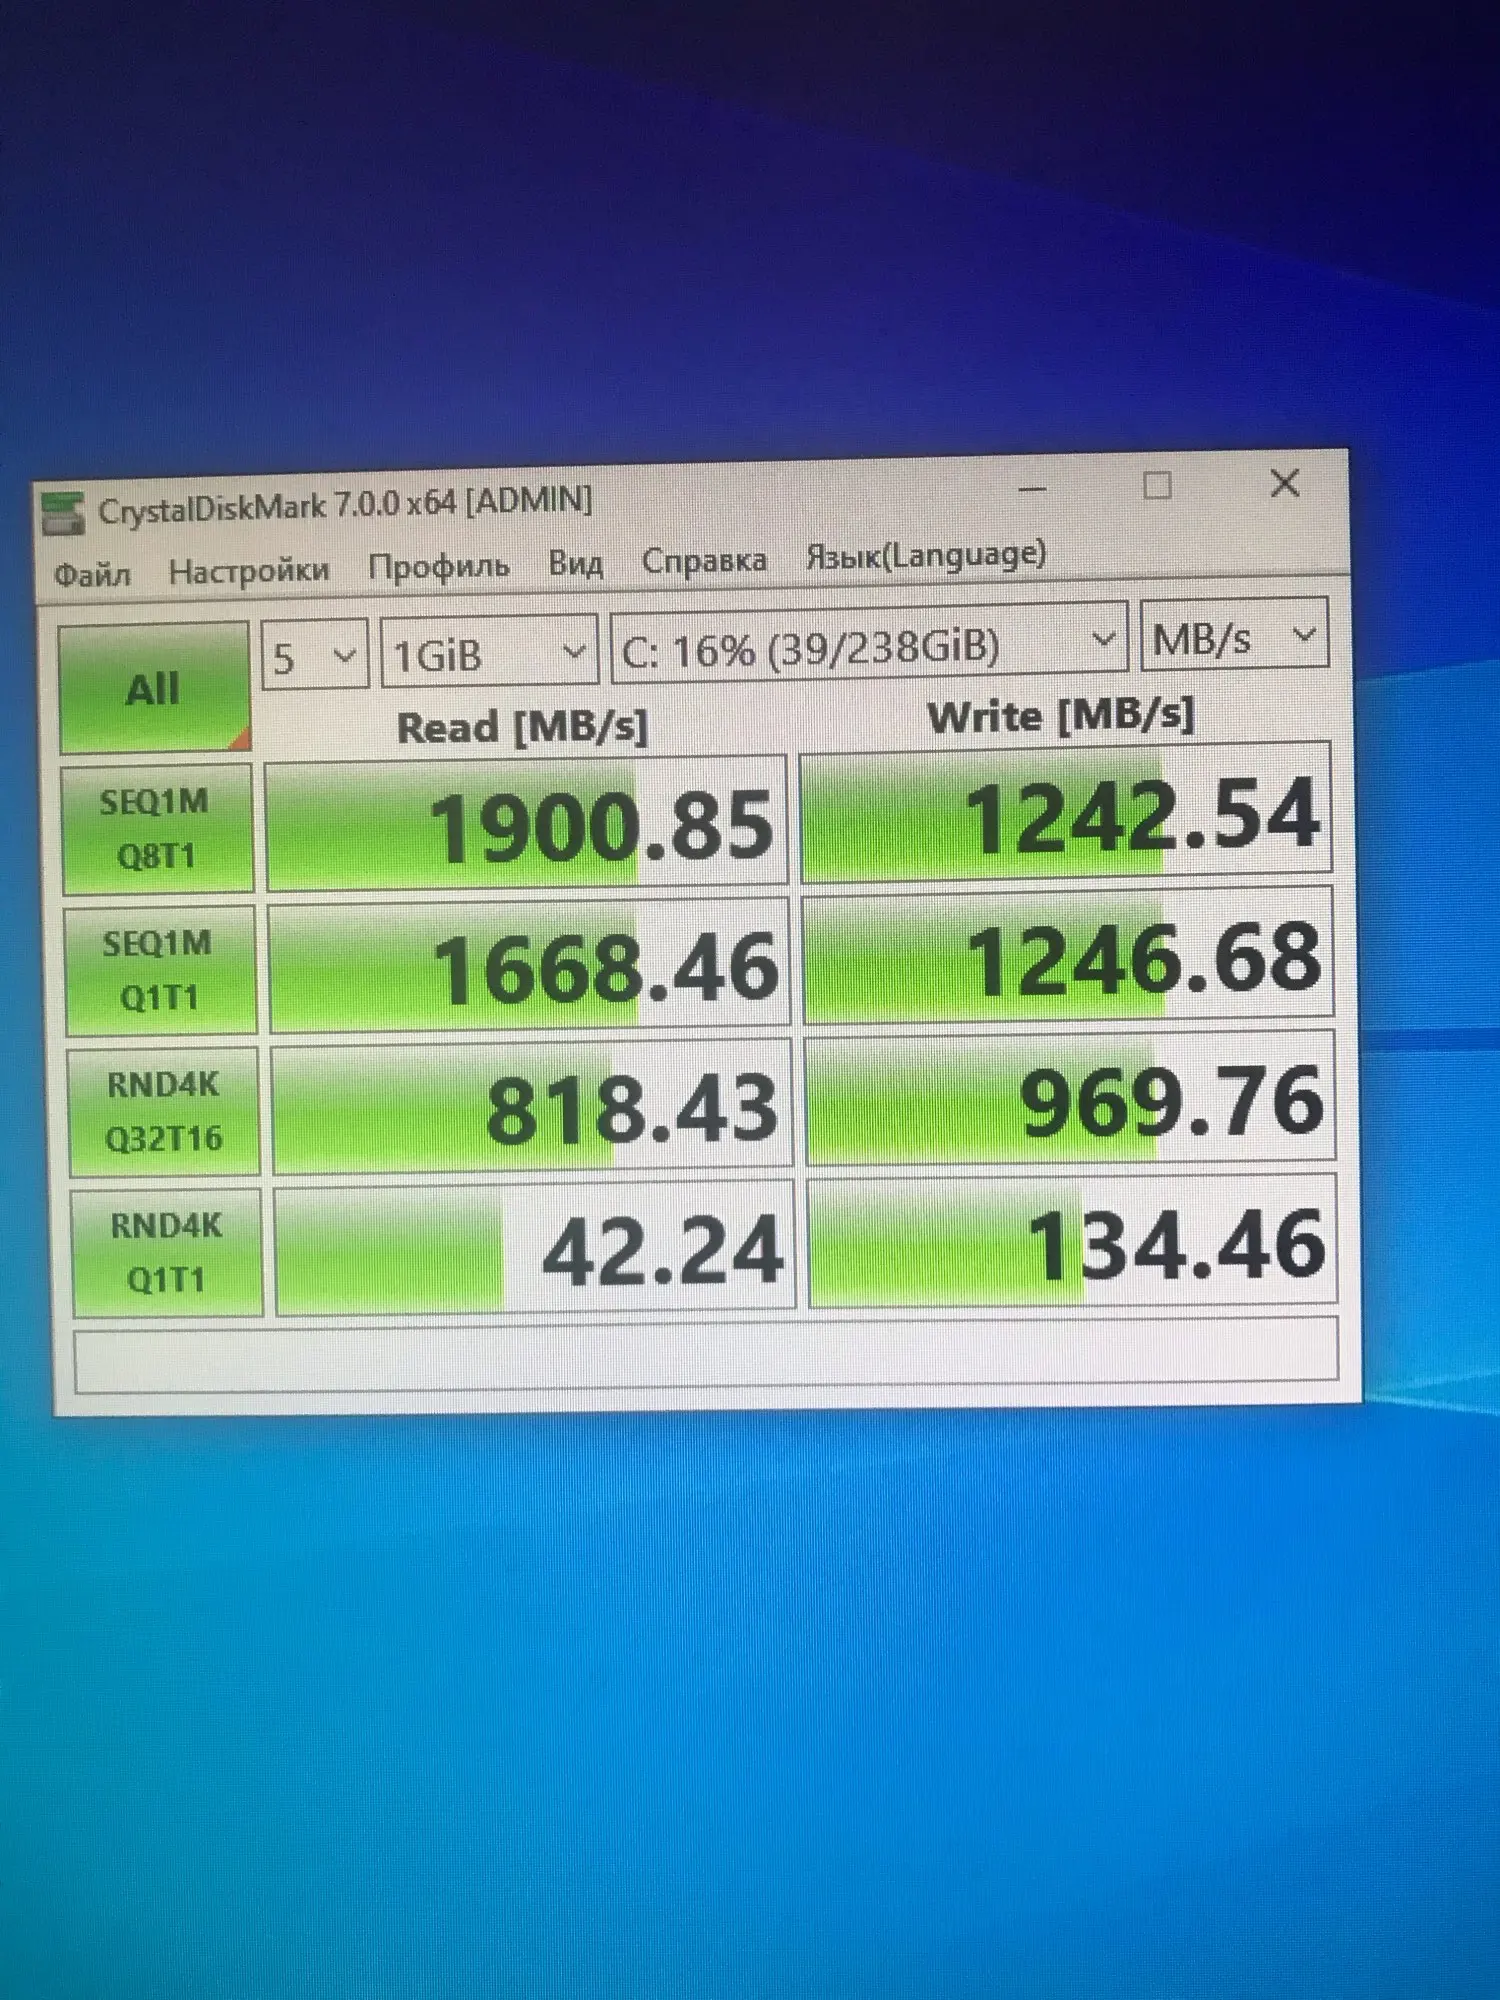Open the Вид menu
This screenshot has height=2000, width=1500.
point(576,563)
